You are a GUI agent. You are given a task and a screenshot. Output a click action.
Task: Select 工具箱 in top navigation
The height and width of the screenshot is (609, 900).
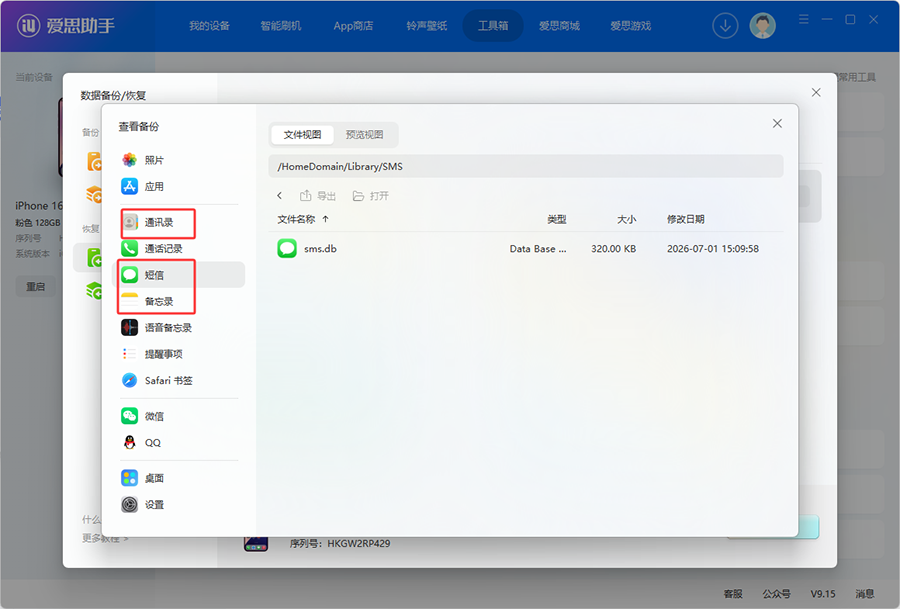493,26
